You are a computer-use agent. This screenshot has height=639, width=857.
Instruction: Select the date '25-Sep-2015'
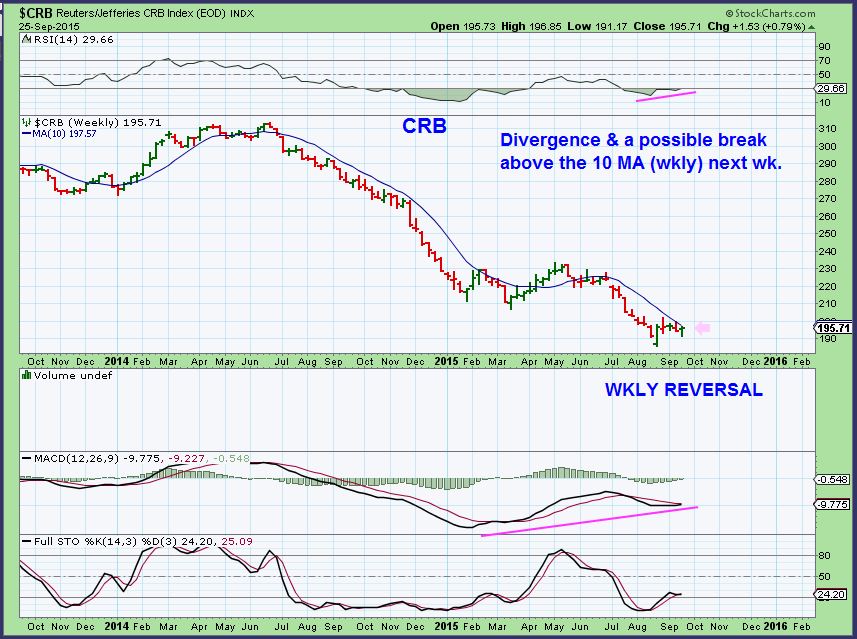pos(49,26)
